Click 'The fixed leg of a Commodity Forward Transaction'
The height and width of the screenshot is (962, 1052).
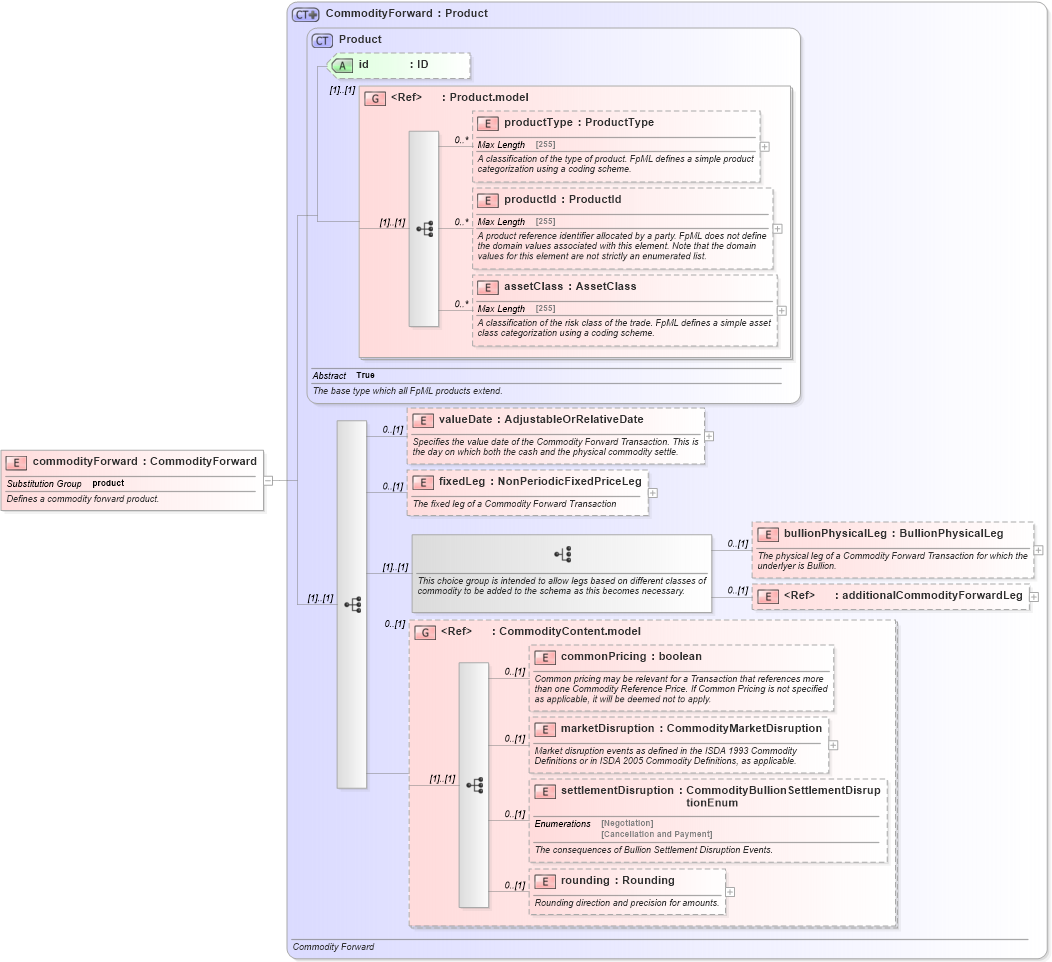click(515, 504)
